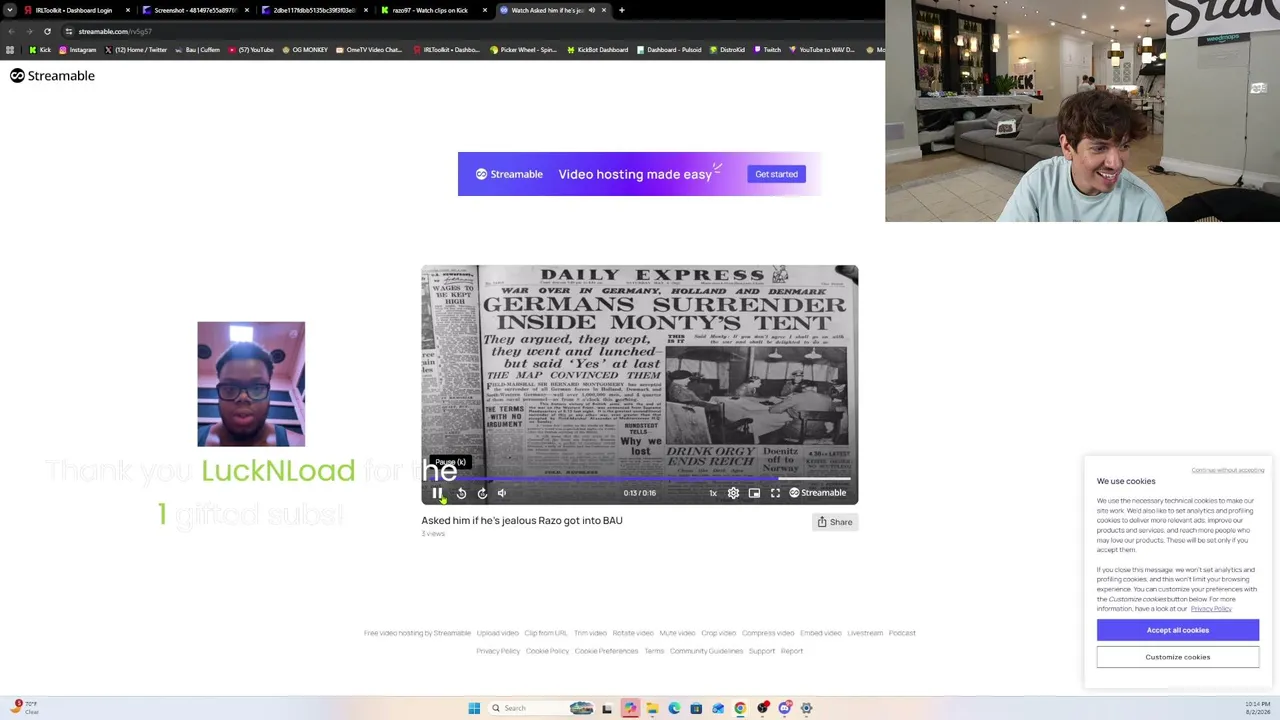This screenshot has width=1280, height=720.
Task: Enter fullscreen on the video player
Action: coord(775,493)
